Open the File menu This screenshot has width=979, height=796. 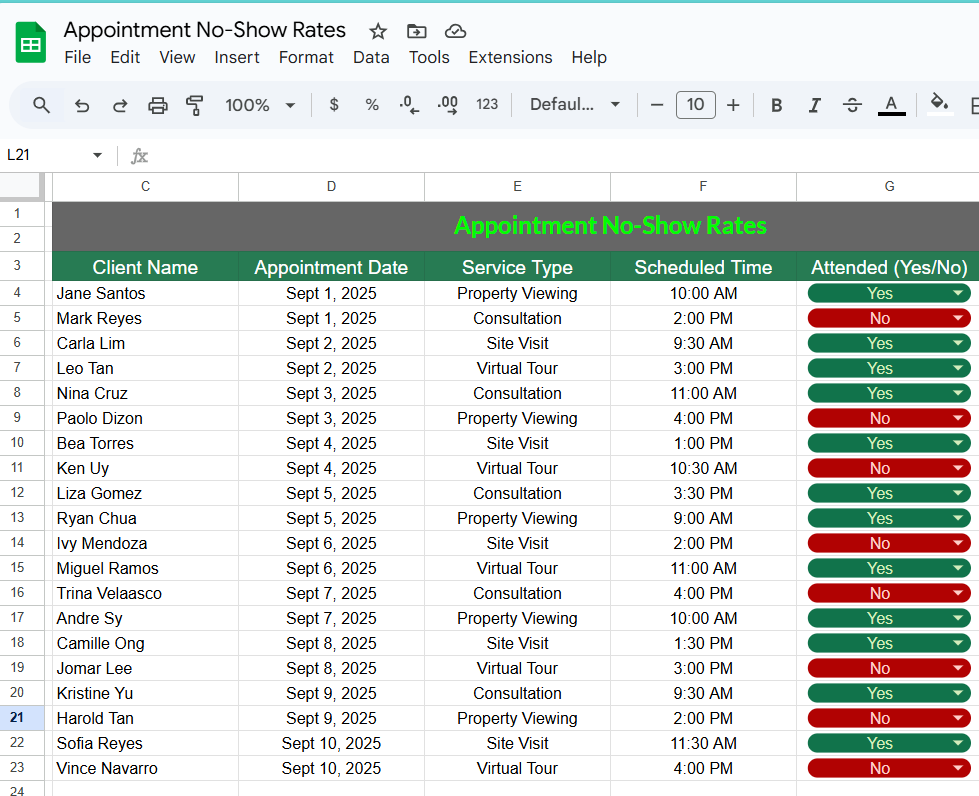tap(77, 57)
